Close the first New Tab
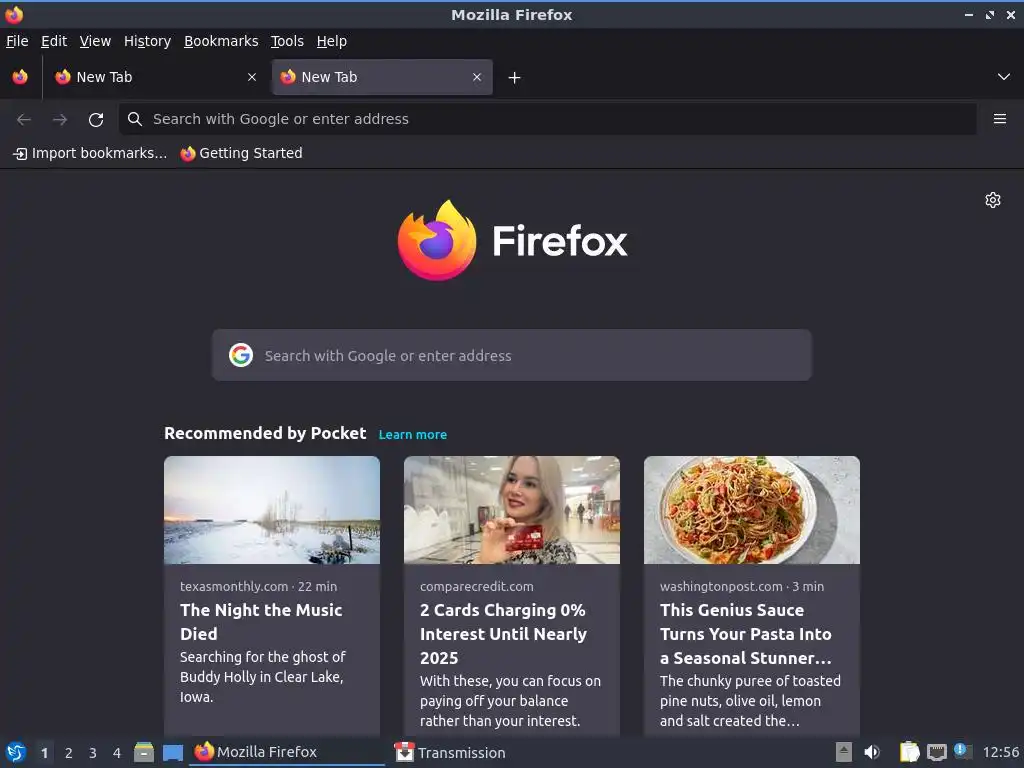 click(251, 77)
